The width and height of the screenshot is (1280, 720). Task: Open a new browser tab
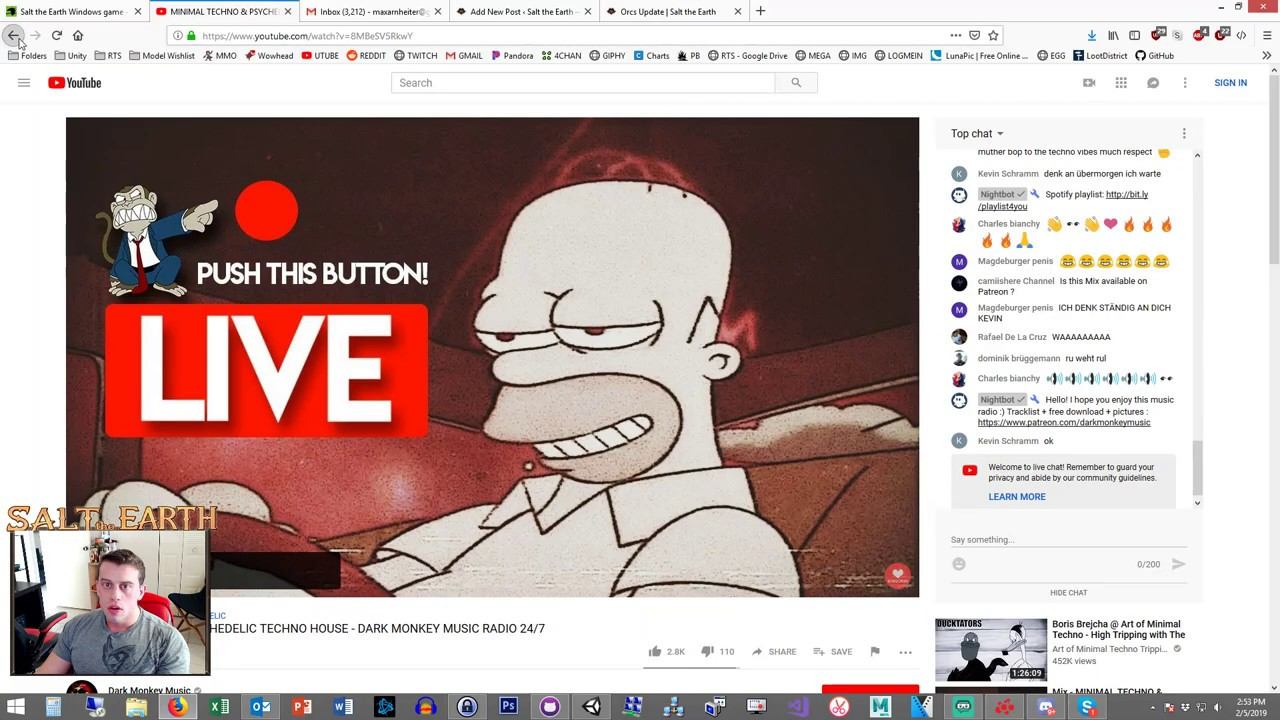tap(760, 11)
